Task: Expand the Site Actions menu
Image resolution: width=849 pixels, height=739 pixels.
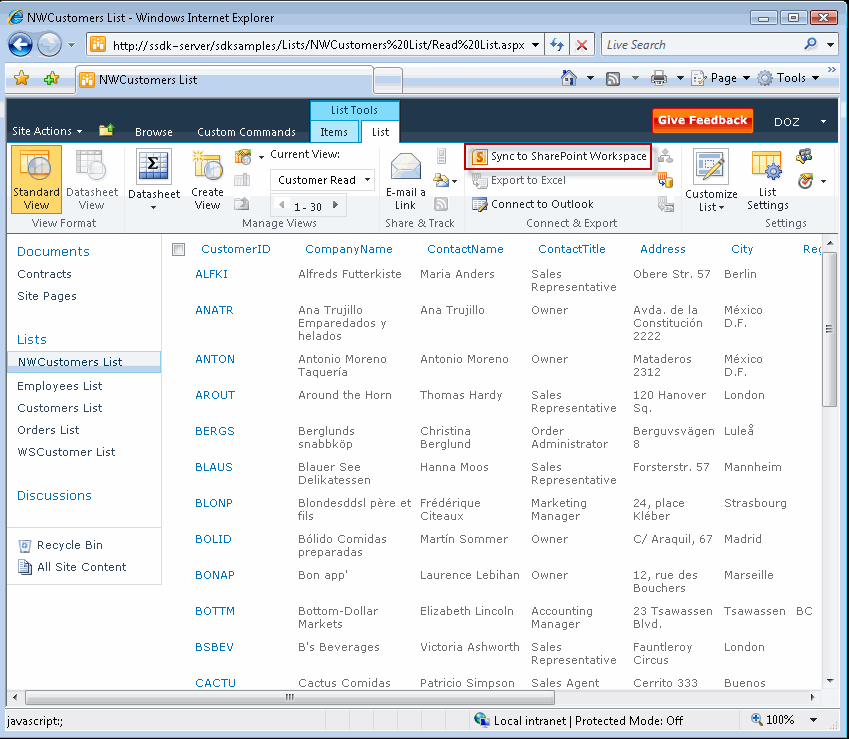Action: [x=47, y=132]
